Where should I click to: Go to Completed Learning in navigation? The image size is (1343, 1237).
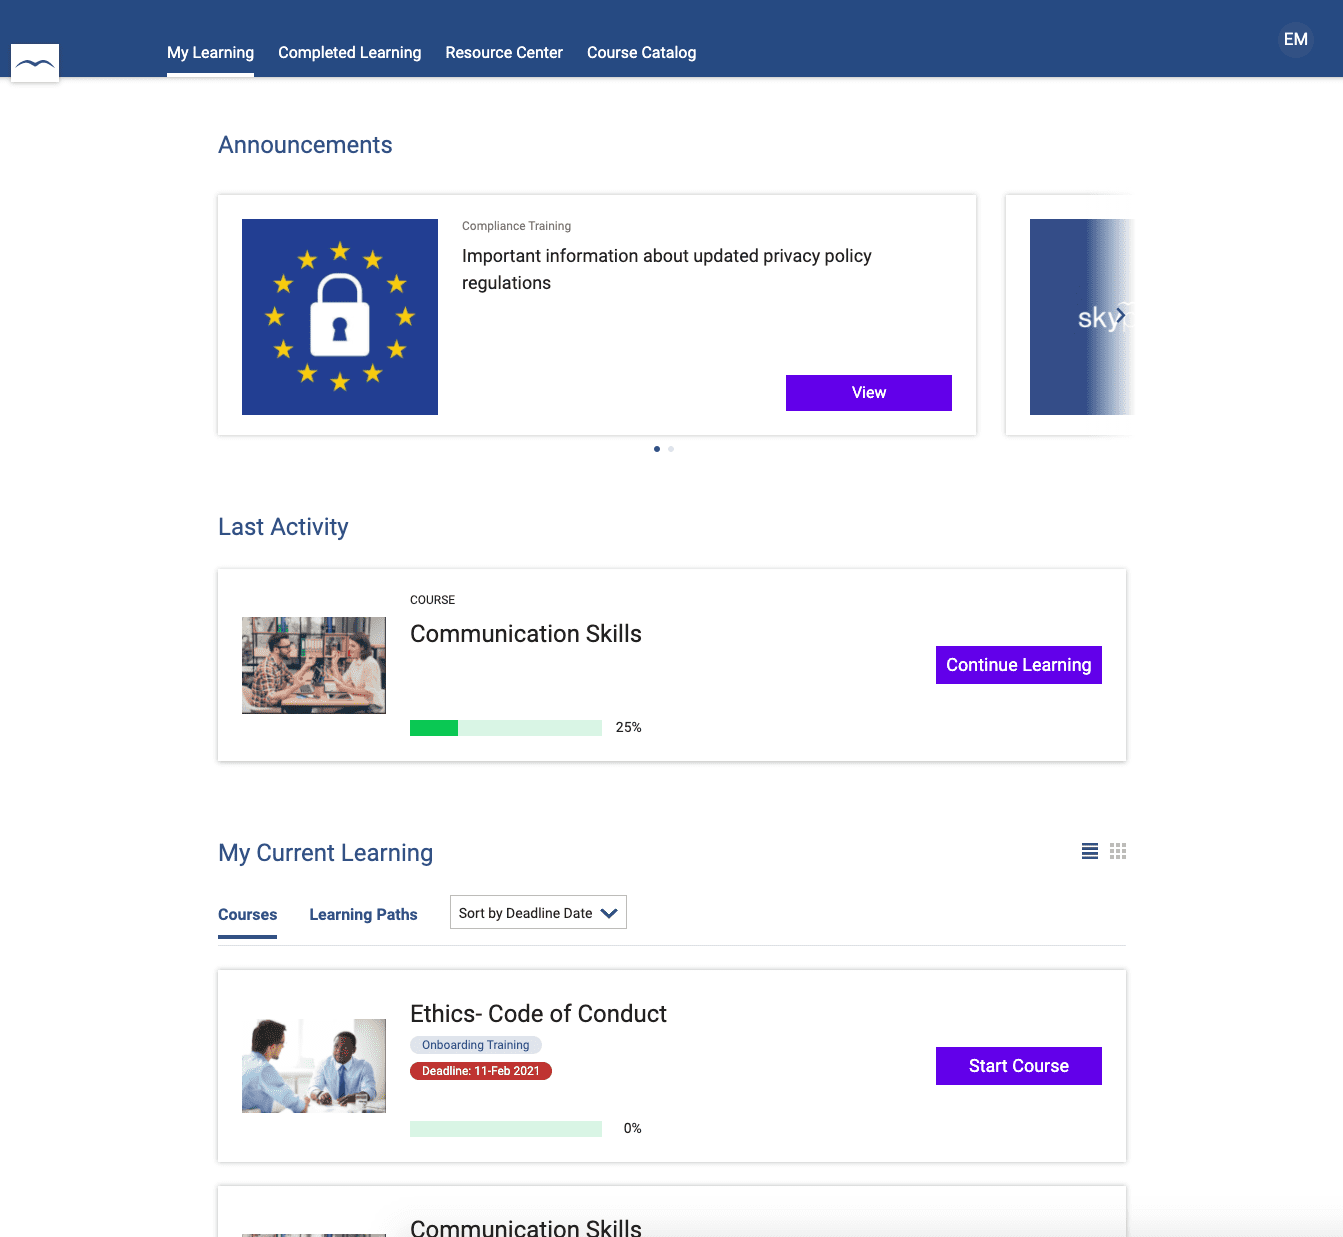[349, 53]
